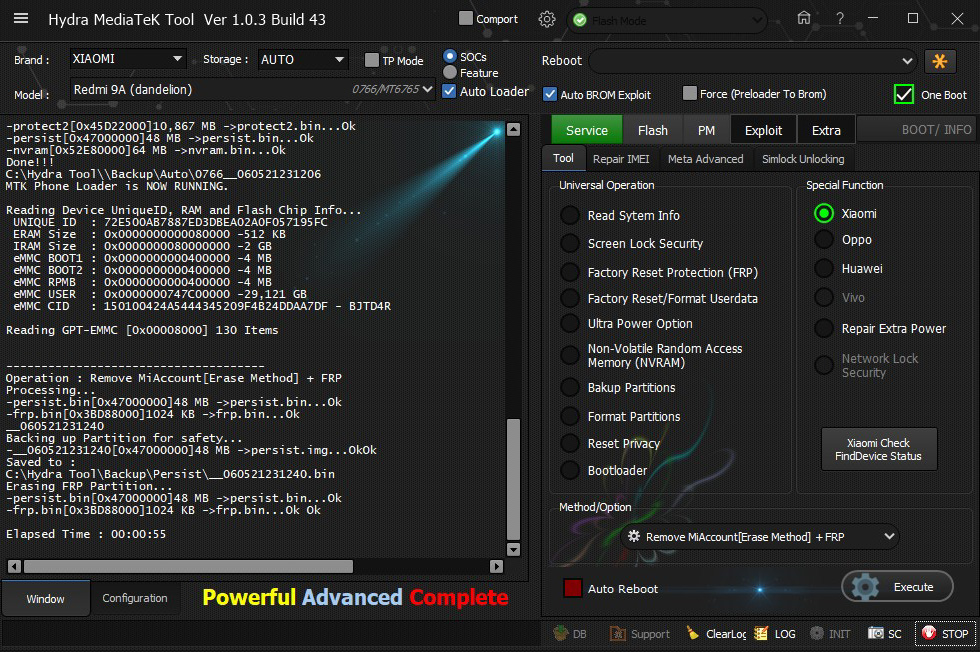Clear the log with the broom icon
The image size is (980, 652).
coord(694,633)
